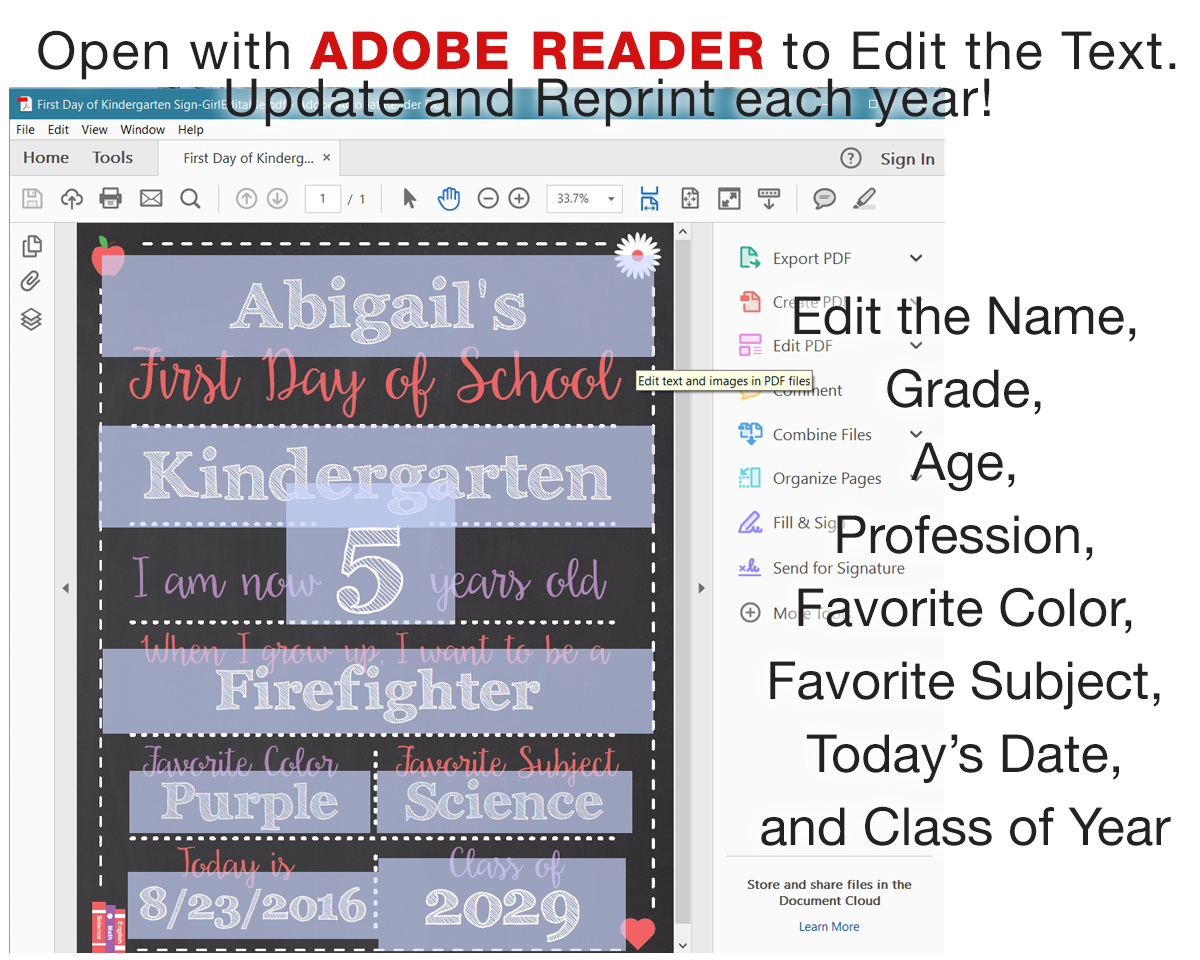Expand the Combine Files chevron

pyautogui.click(x=916, y=434)
